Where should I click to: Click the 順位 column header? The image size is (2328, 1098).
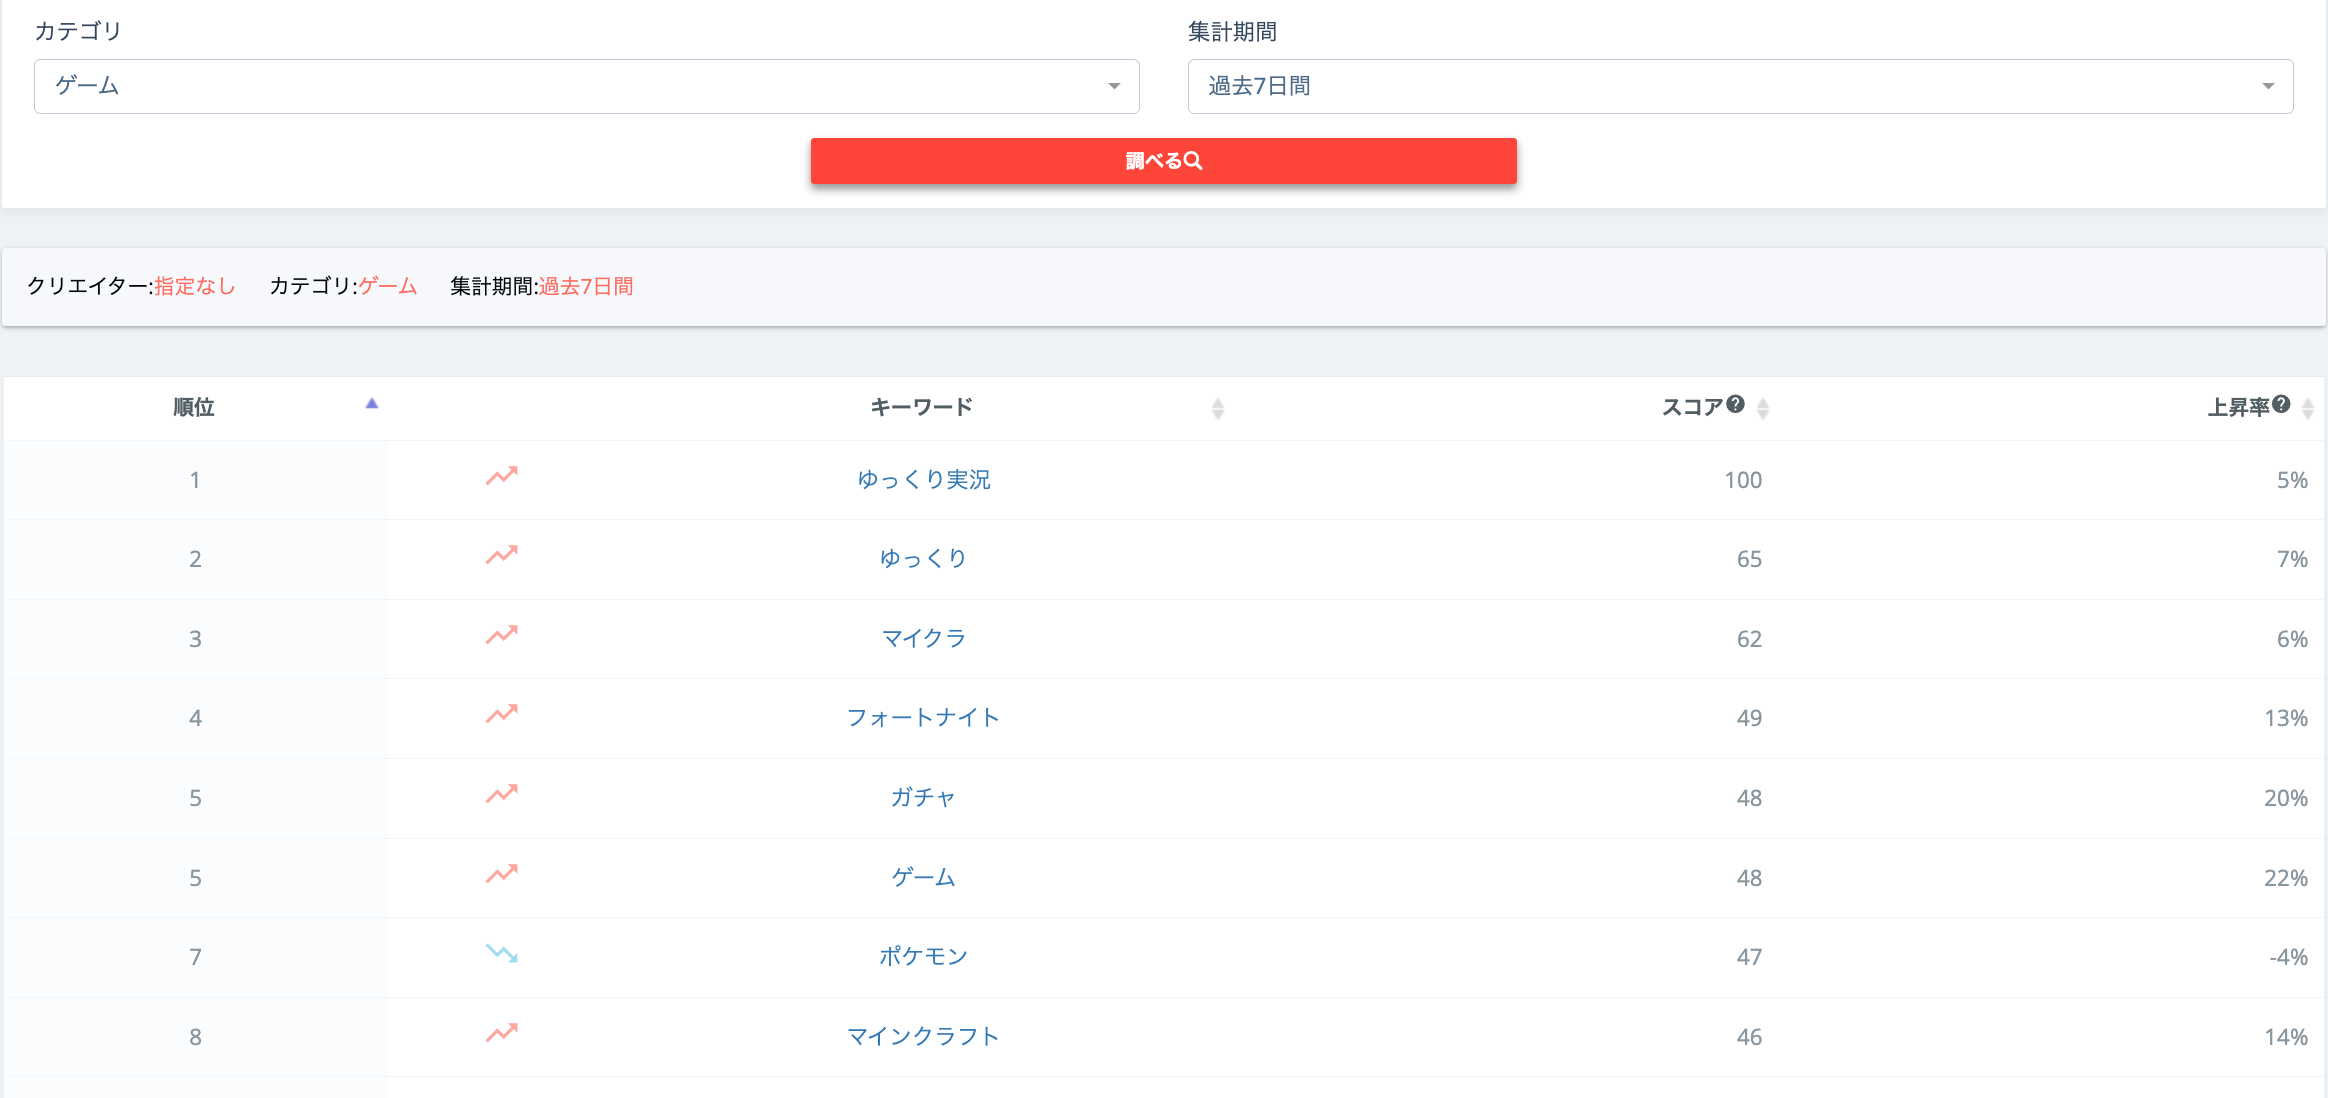click(194, 407)
